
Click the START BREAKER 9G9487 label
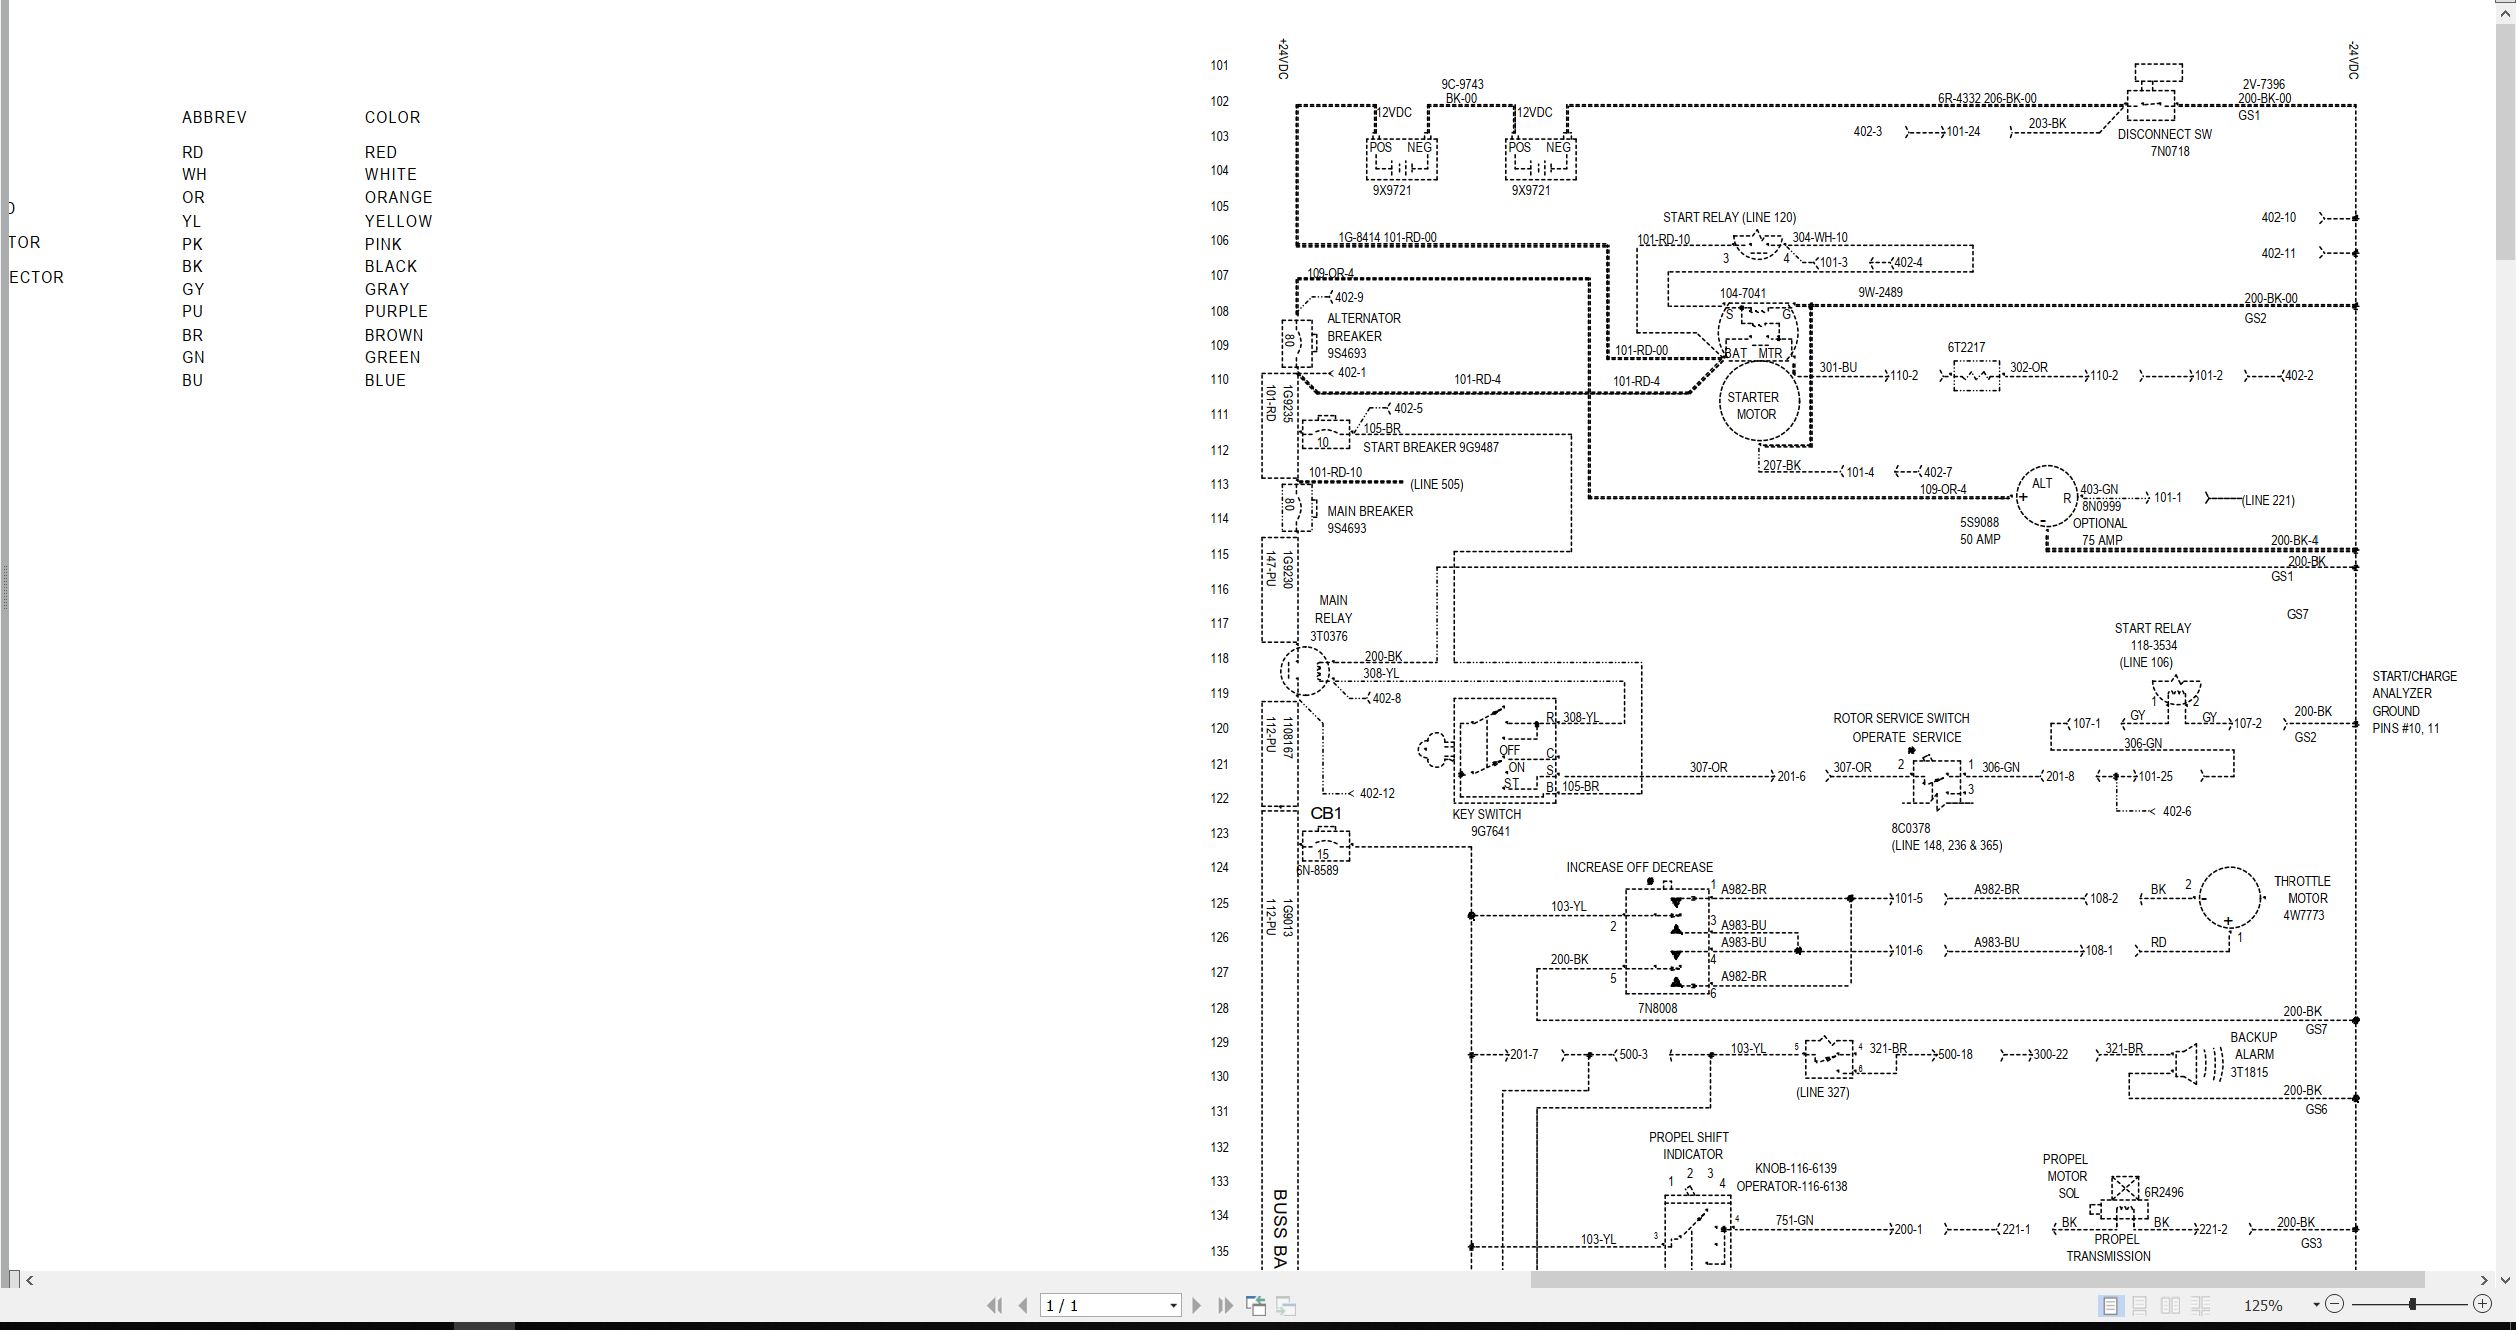1430,447
